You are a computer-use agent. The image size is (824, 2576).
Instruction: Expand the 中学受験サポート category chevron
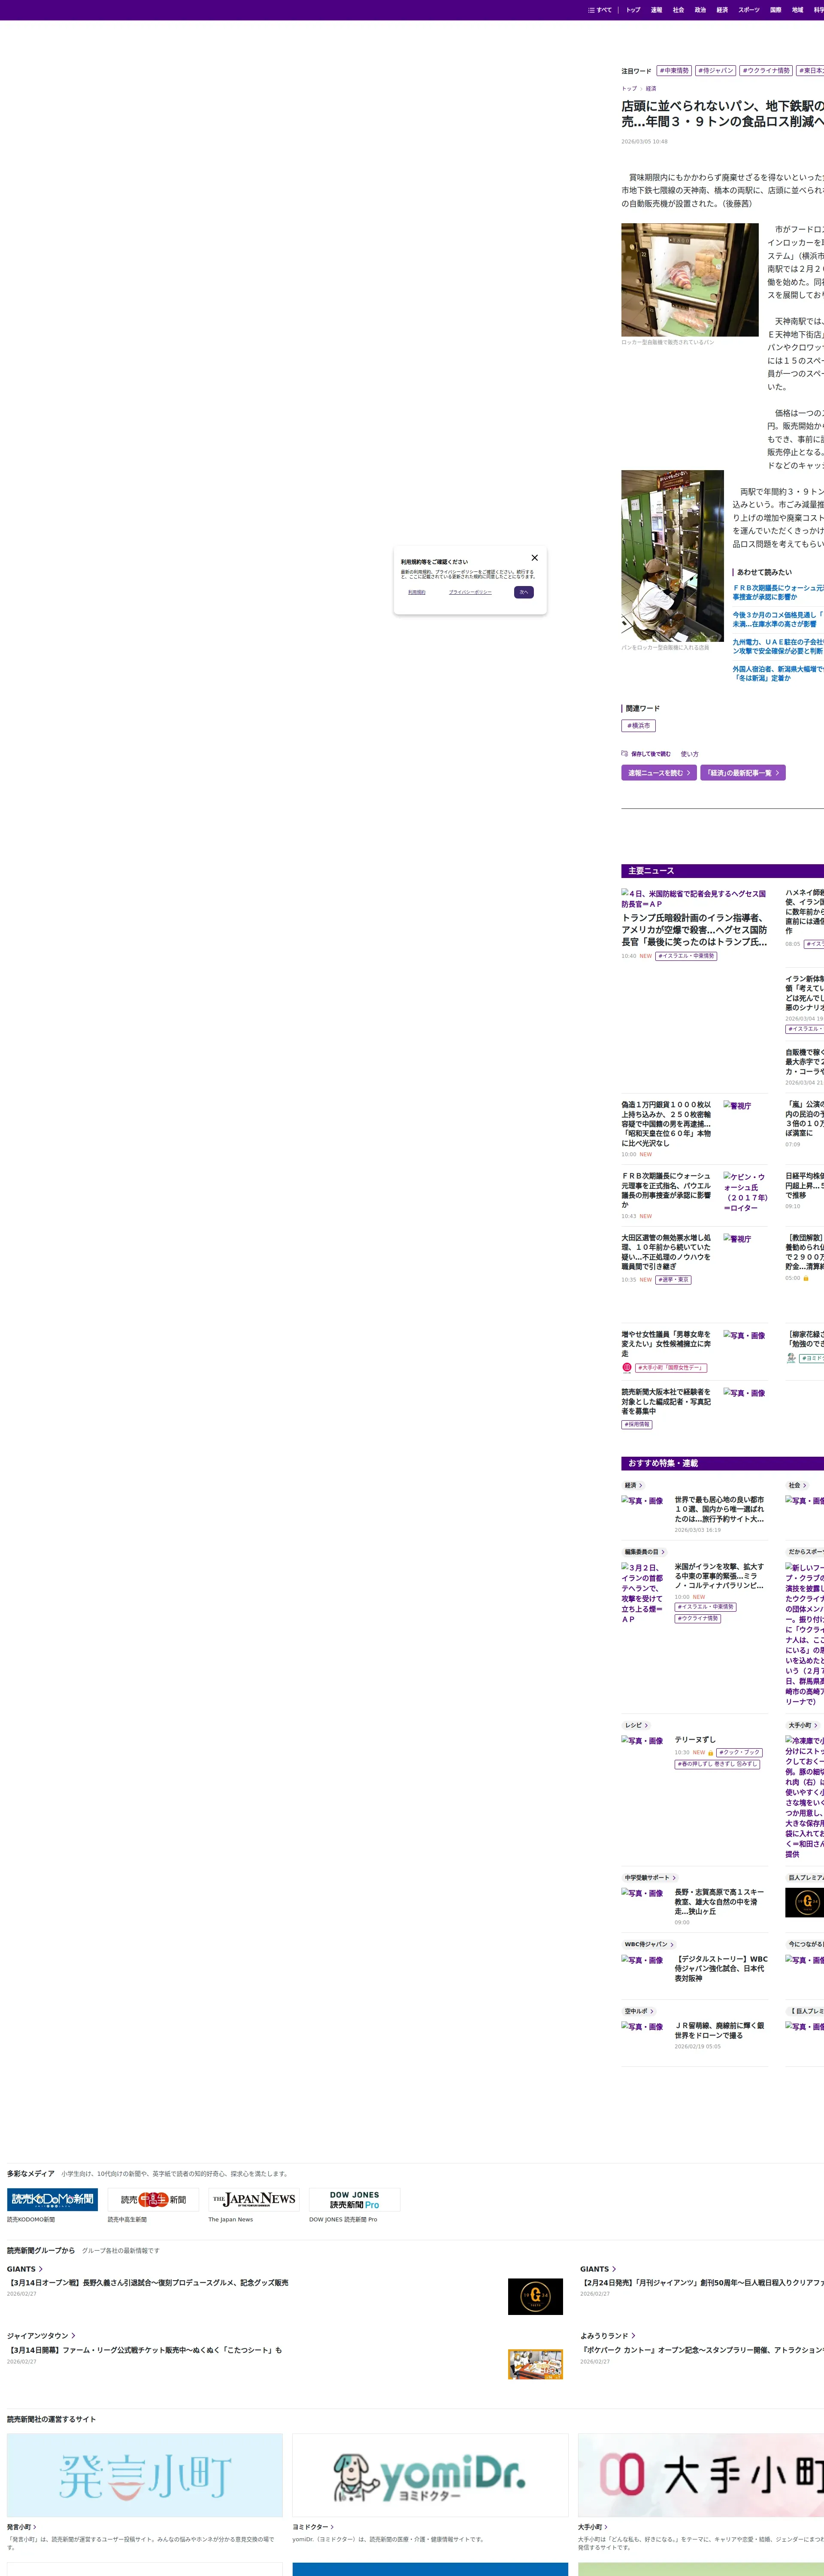[674, 1877]
